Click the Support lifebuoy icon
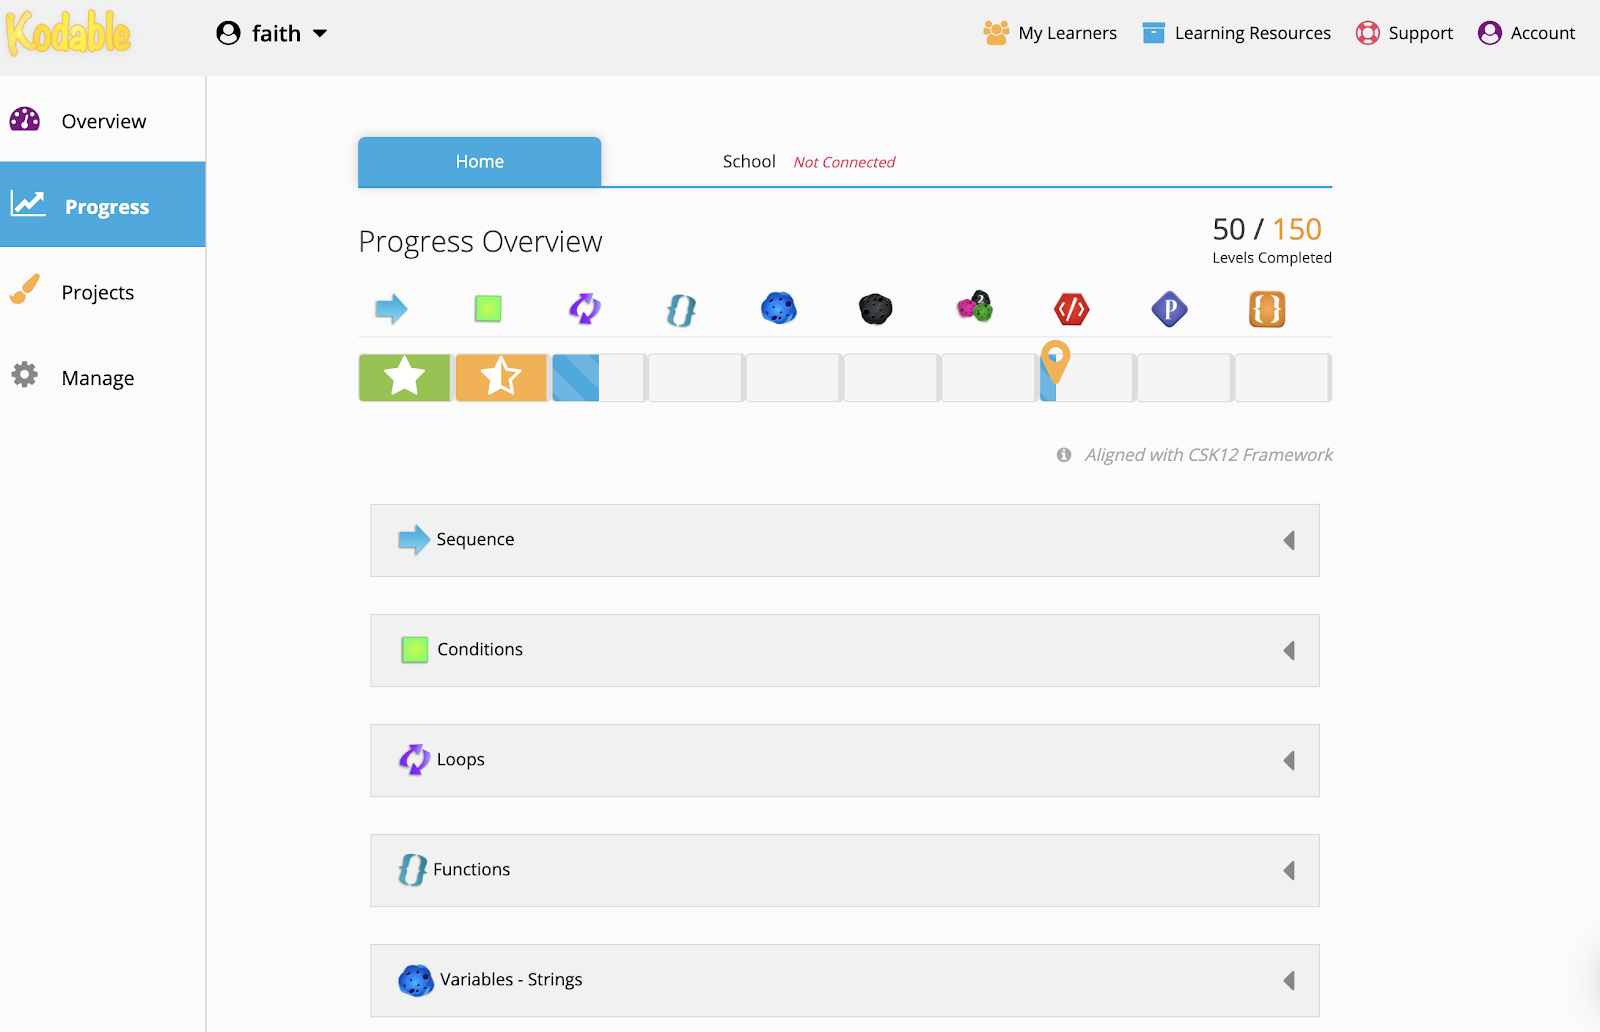Image resolution: width=1600 pixels, height=1032 pixels. click(1368, 33)
